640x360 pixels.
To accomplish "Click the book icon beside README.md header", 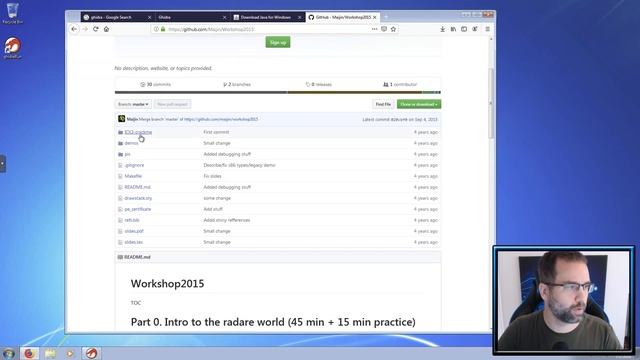I will [120, 257].
